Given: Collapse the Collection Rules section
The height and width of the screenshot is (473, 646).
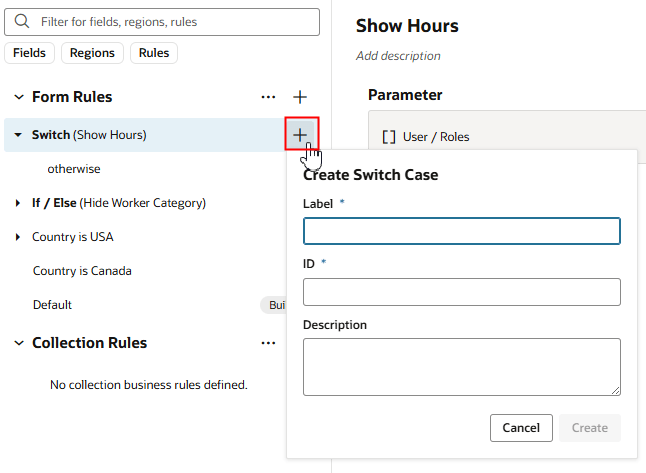Looking at the screenshot, I should 18,343.
